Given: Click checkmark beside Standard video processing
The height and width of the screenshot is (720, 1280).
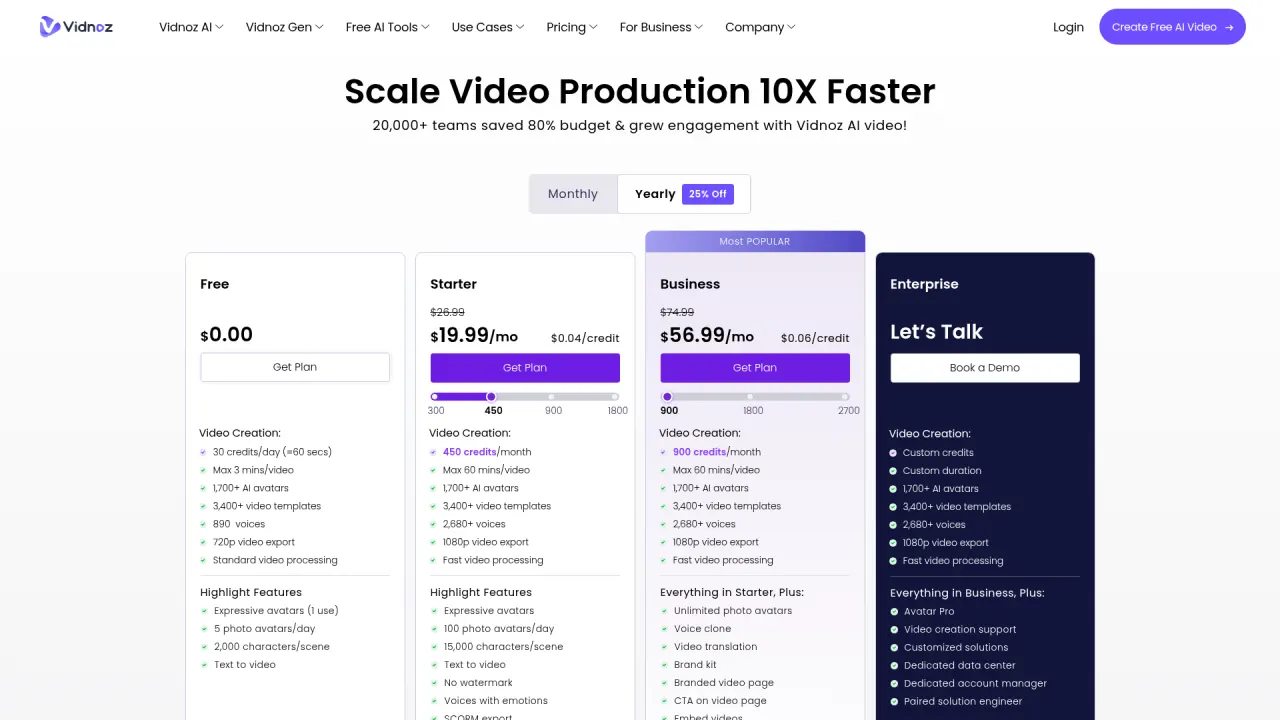Looking at the screenshot, I should [203, 560].
